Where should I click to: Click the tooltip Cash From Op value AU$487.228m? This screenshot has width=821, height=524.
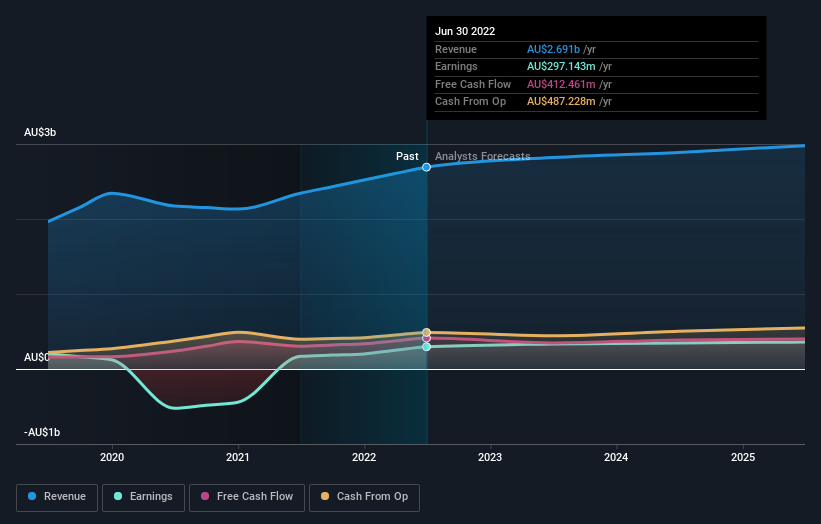(561, 102)
